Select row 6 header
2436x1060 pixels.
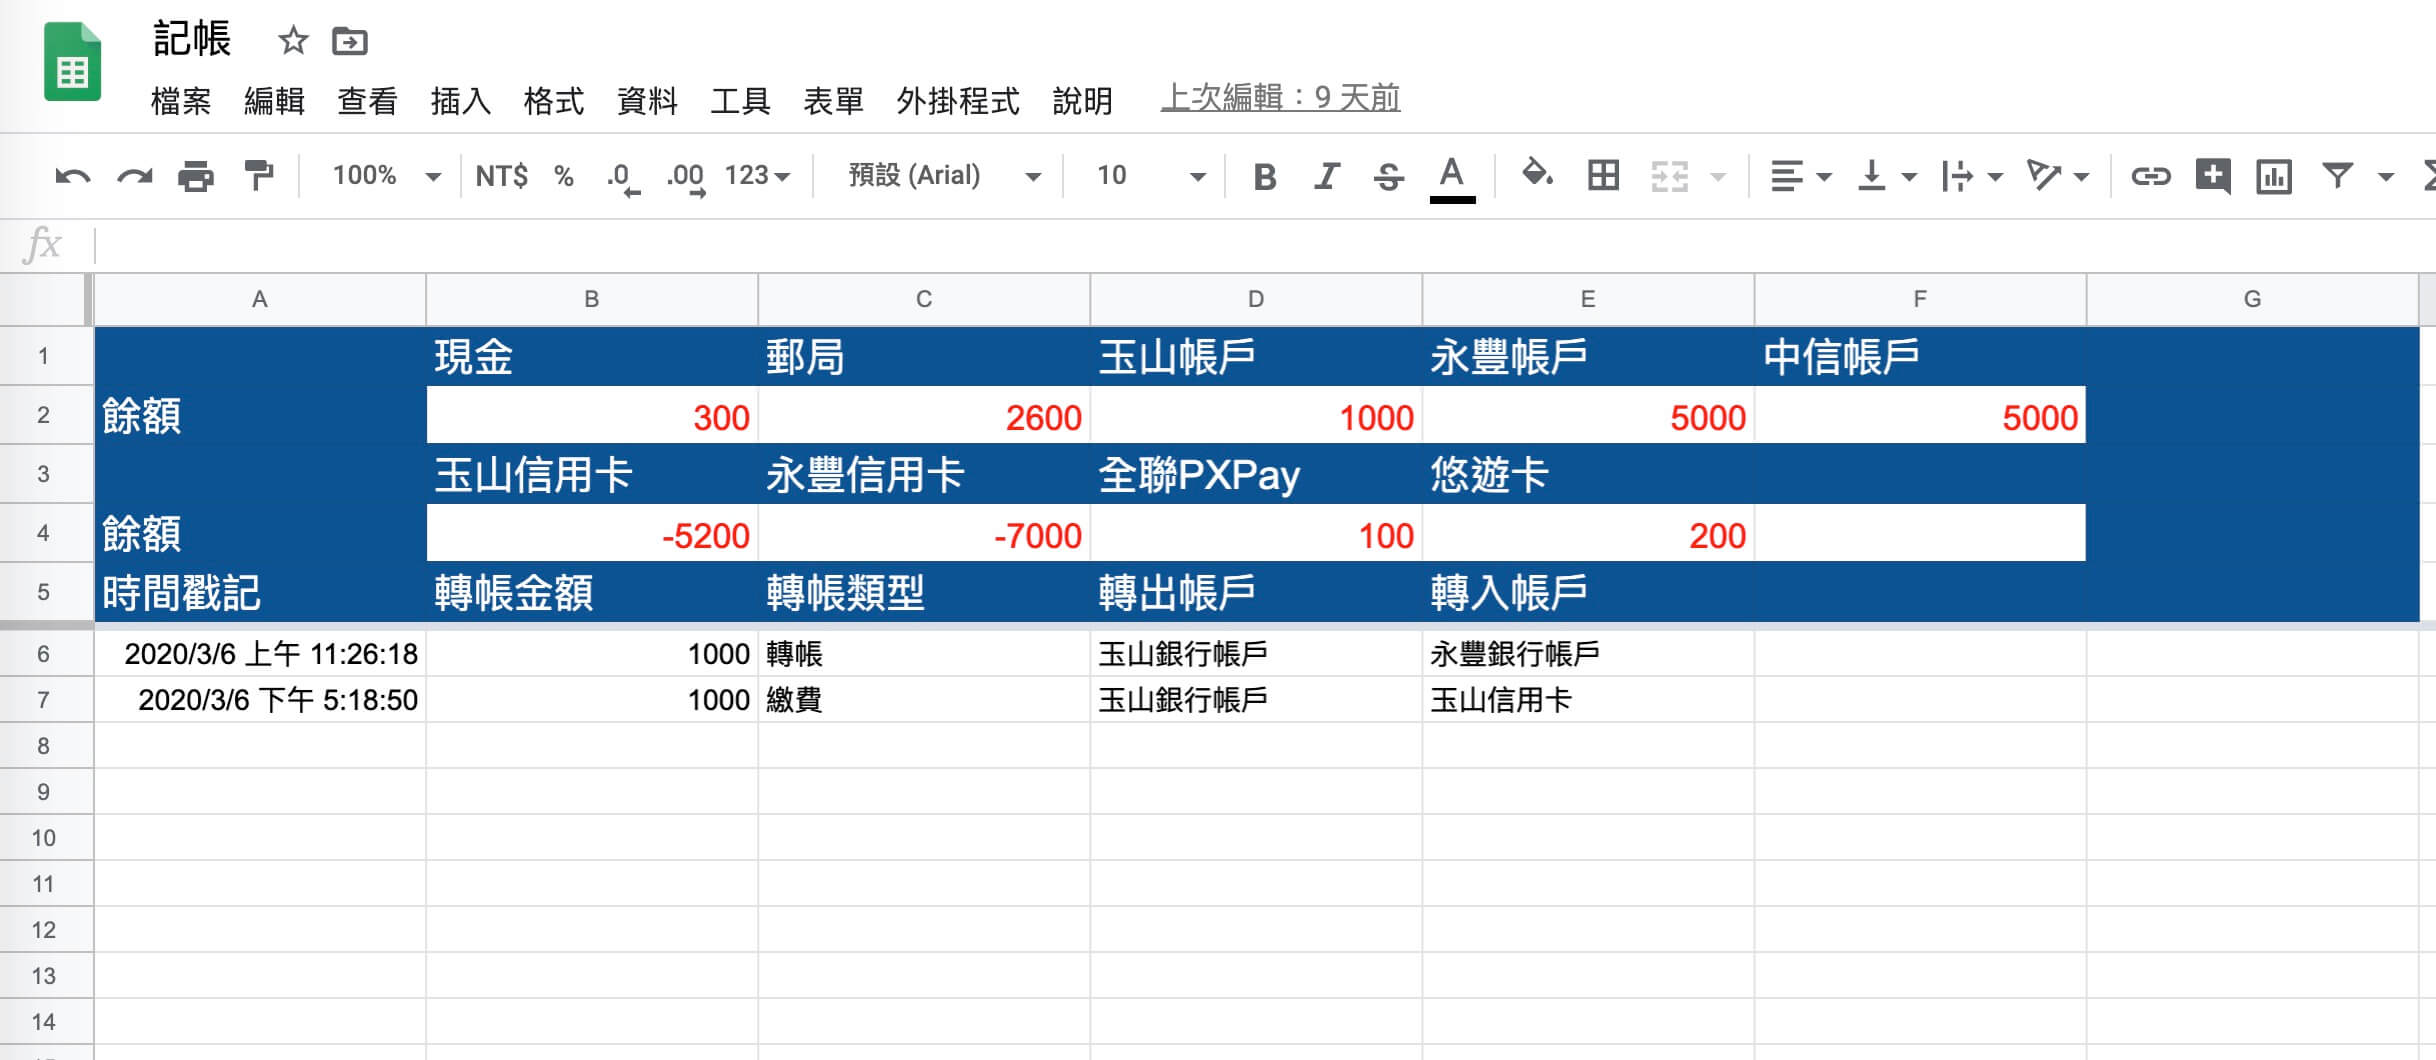tap(44, 654)
